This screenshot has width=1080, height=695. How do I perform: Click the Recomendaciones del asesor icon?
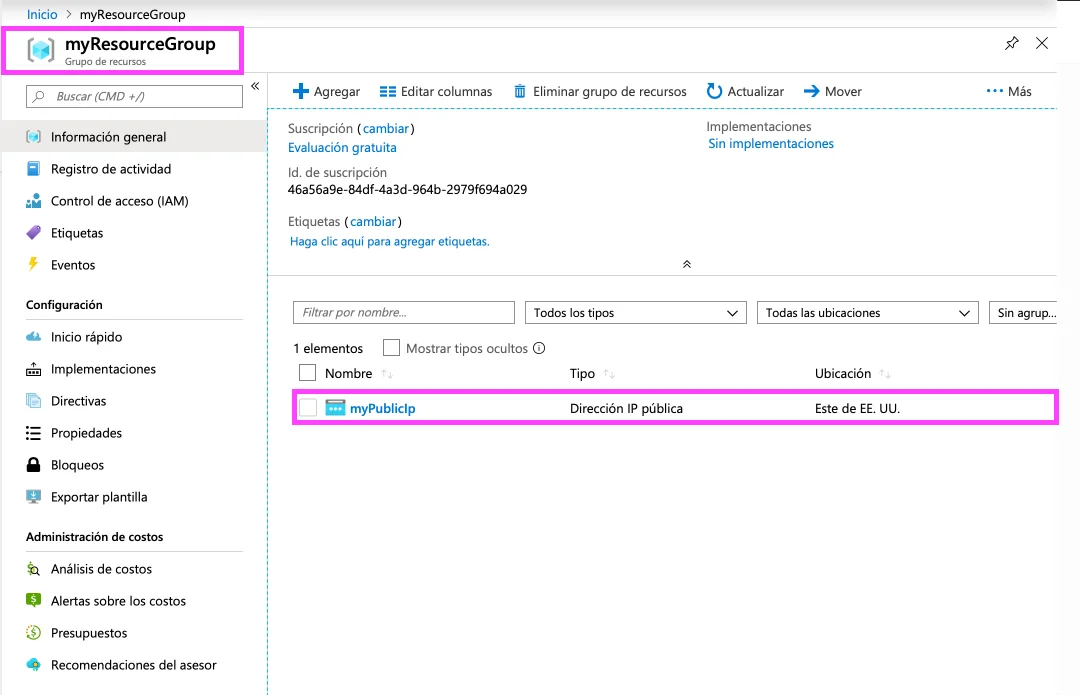pos(33,665)
